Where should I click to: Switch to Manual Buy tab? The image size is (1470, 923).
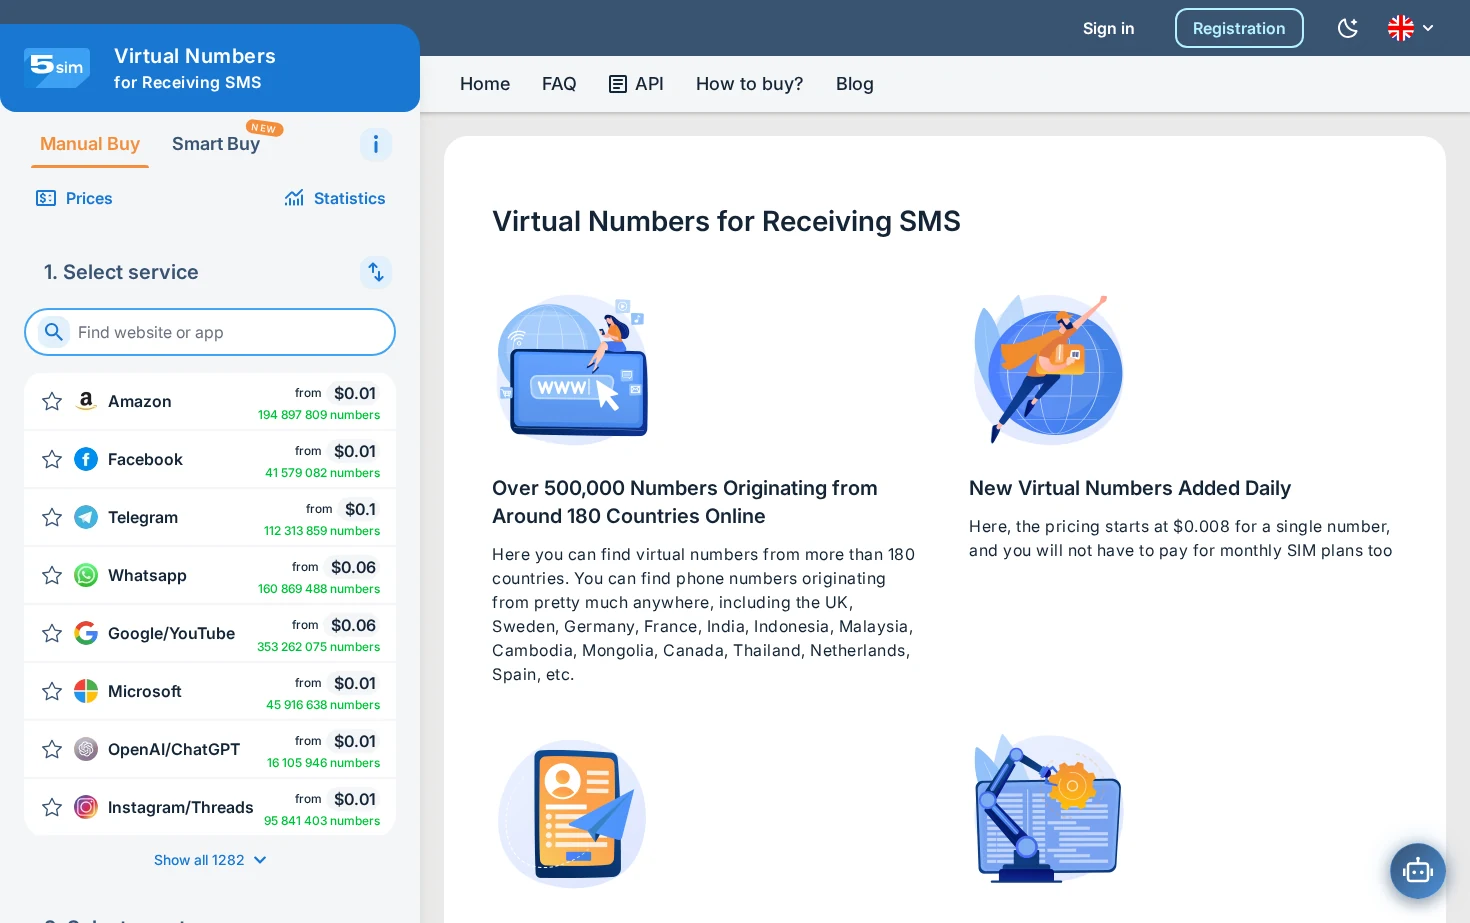[90, 144]
